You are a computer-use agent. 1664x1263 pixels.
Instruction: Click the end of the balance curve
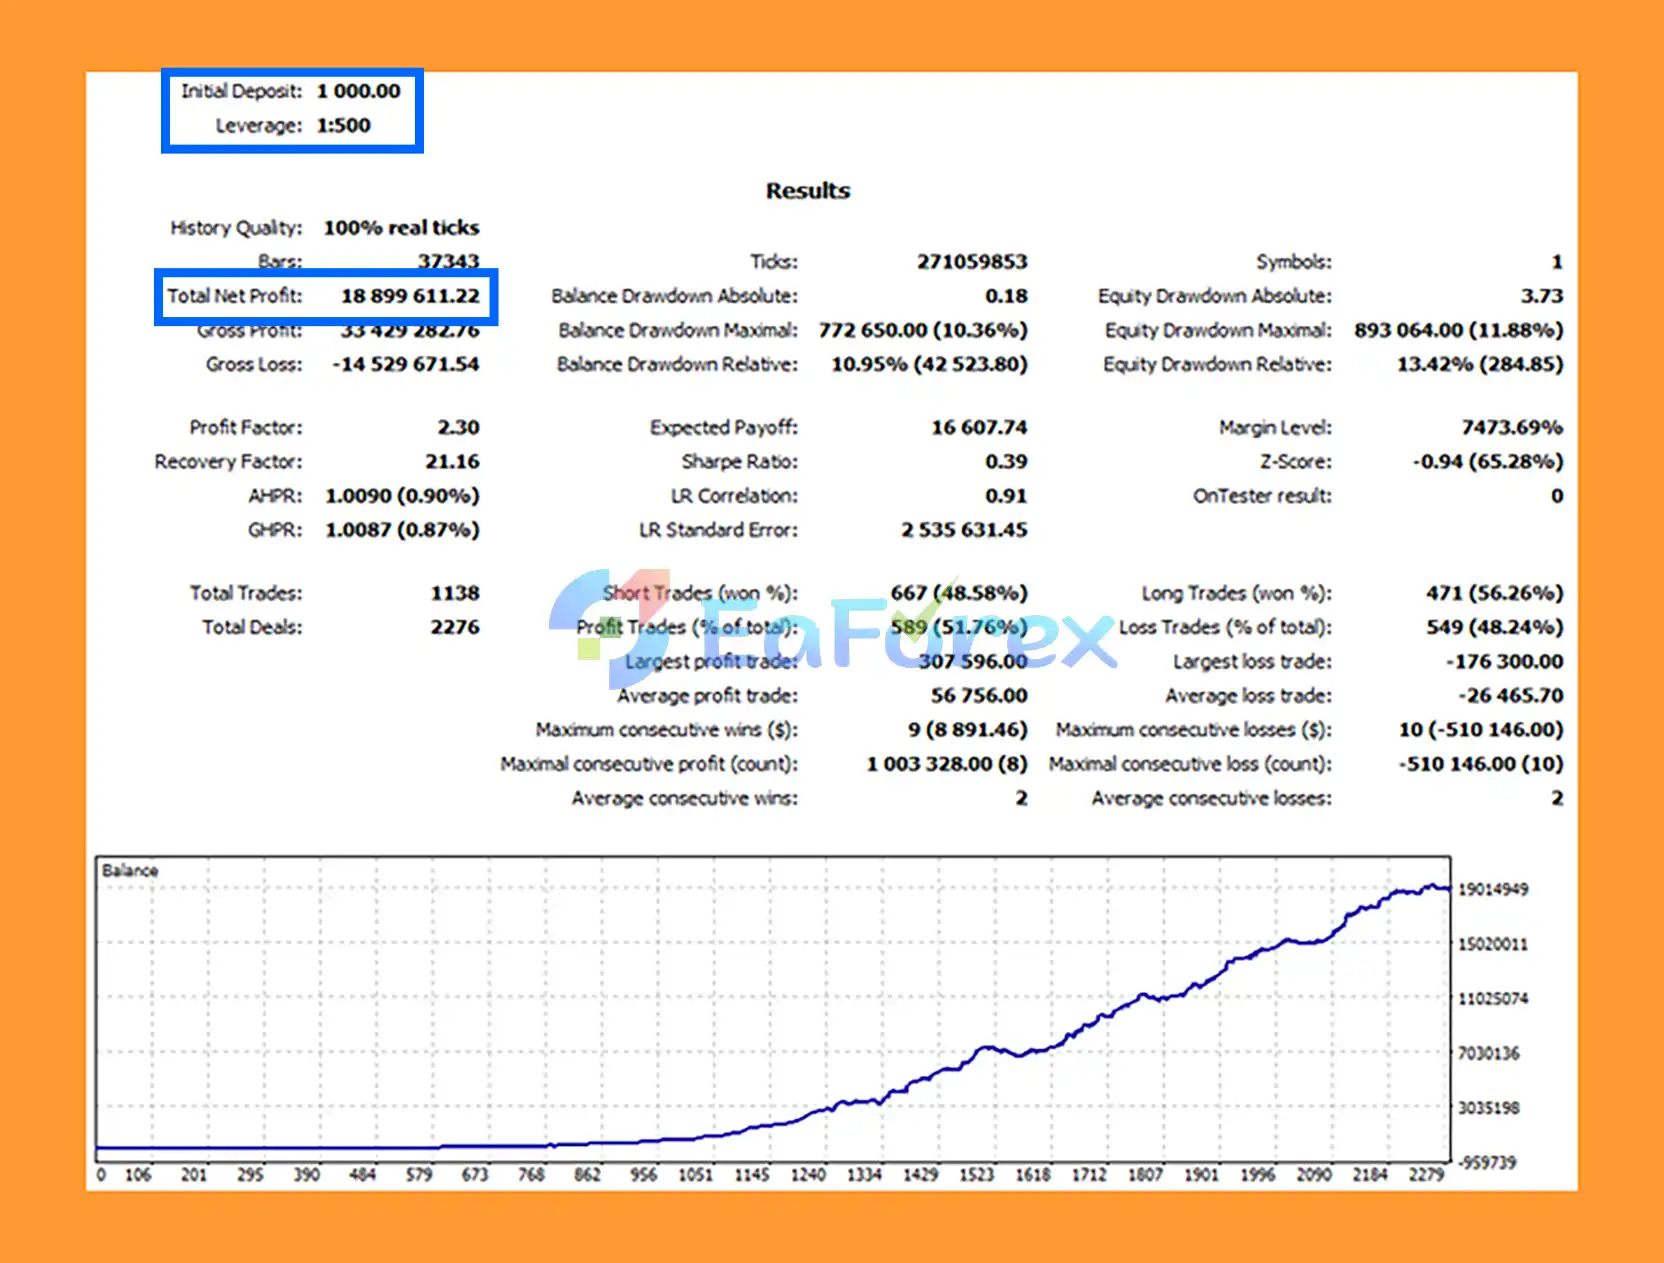coord(1447,888)
